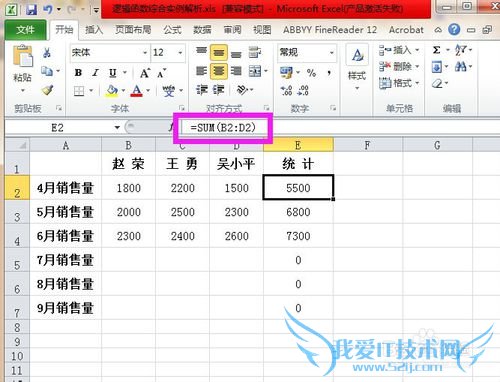Expand the Name Box dropdown arrow
Viewport: 500px width, 382px height.
coord(117,127)
